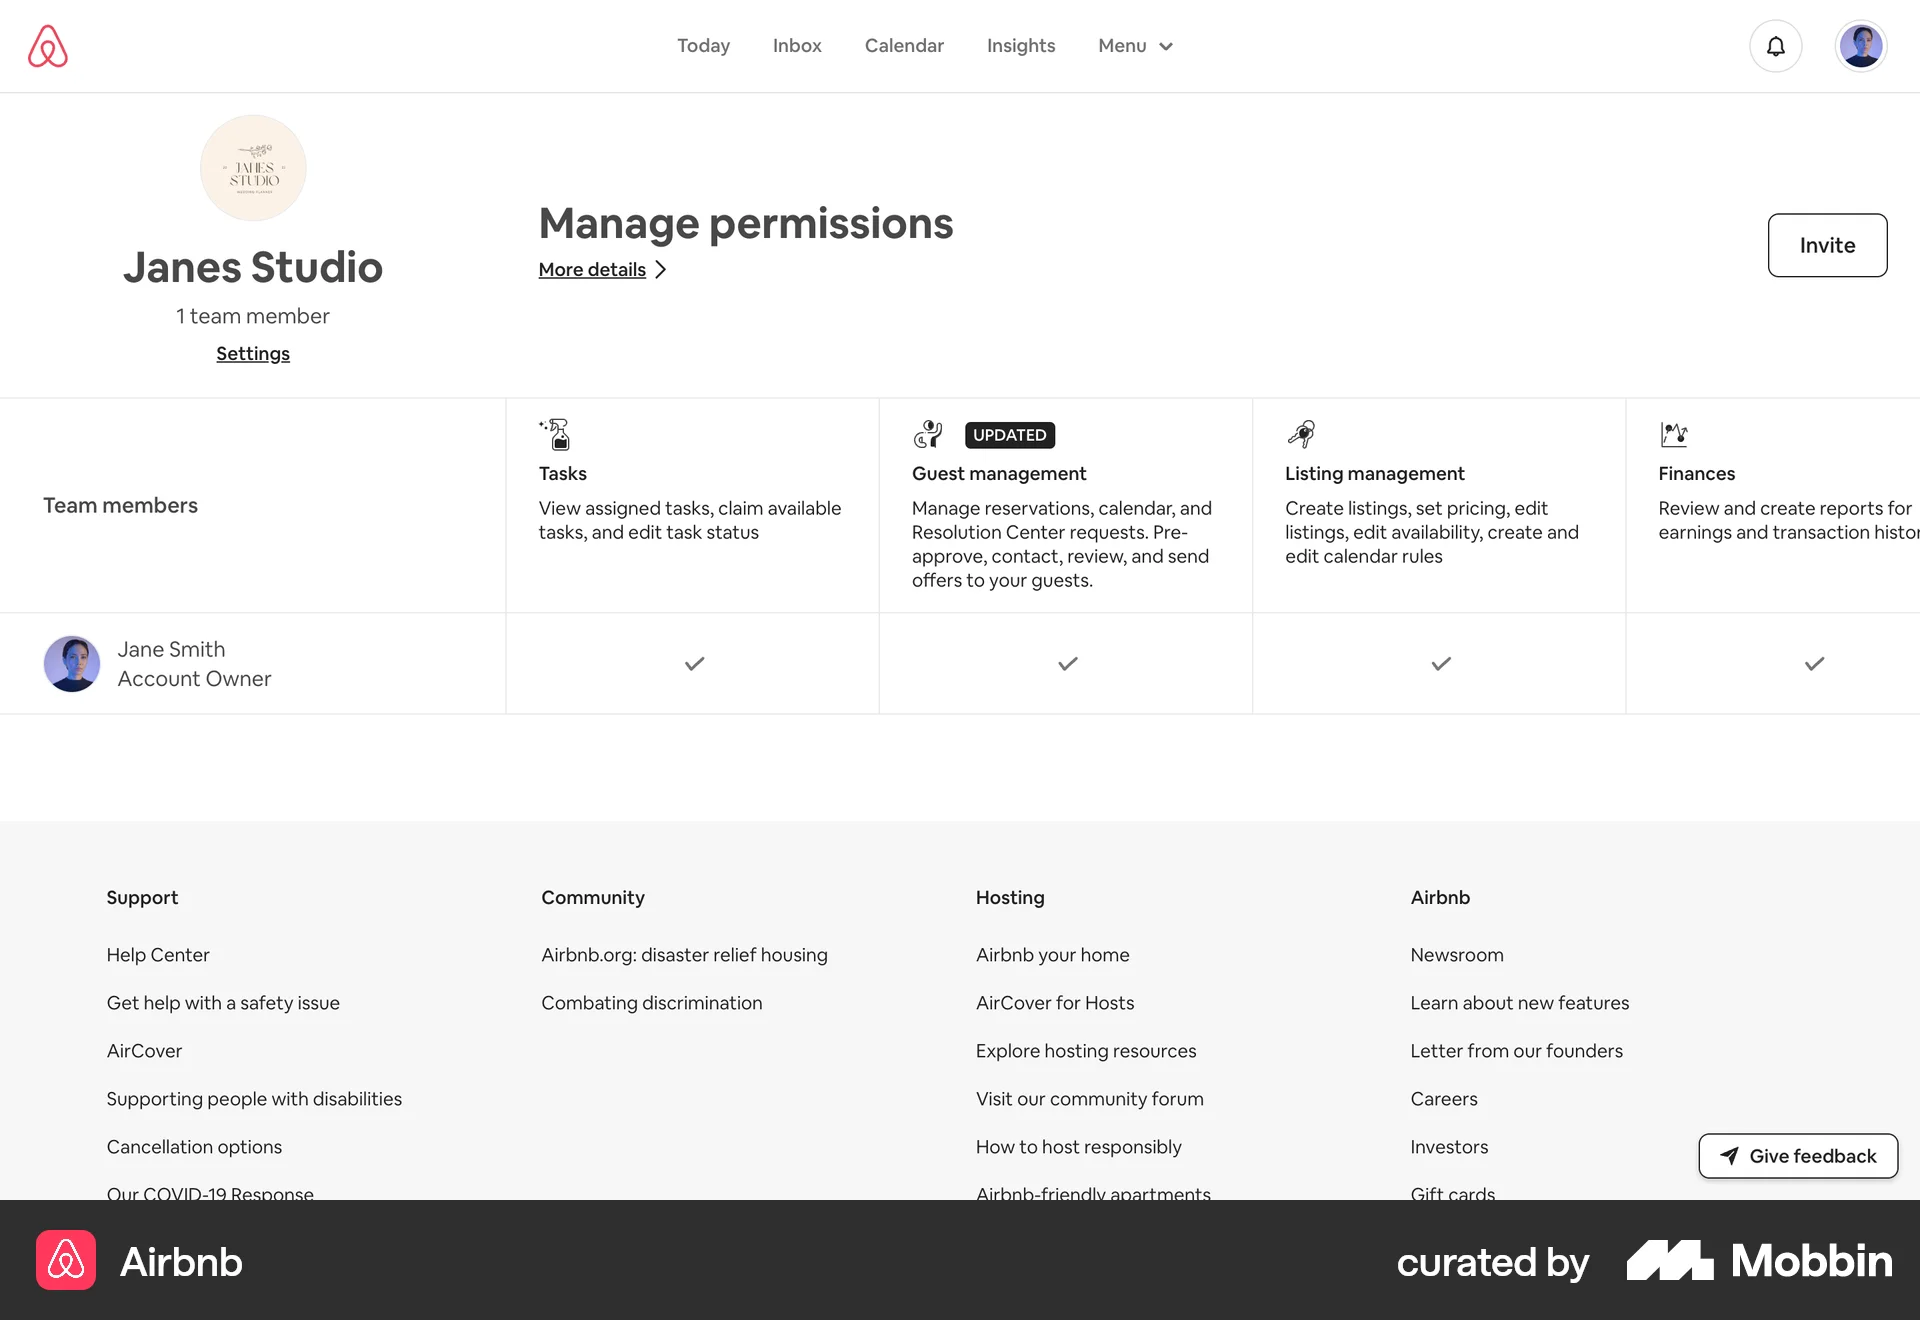Open the Calendar from the top navigation
The width and height of the screenshot is (1920, 1320).
(x=904, y=46)
